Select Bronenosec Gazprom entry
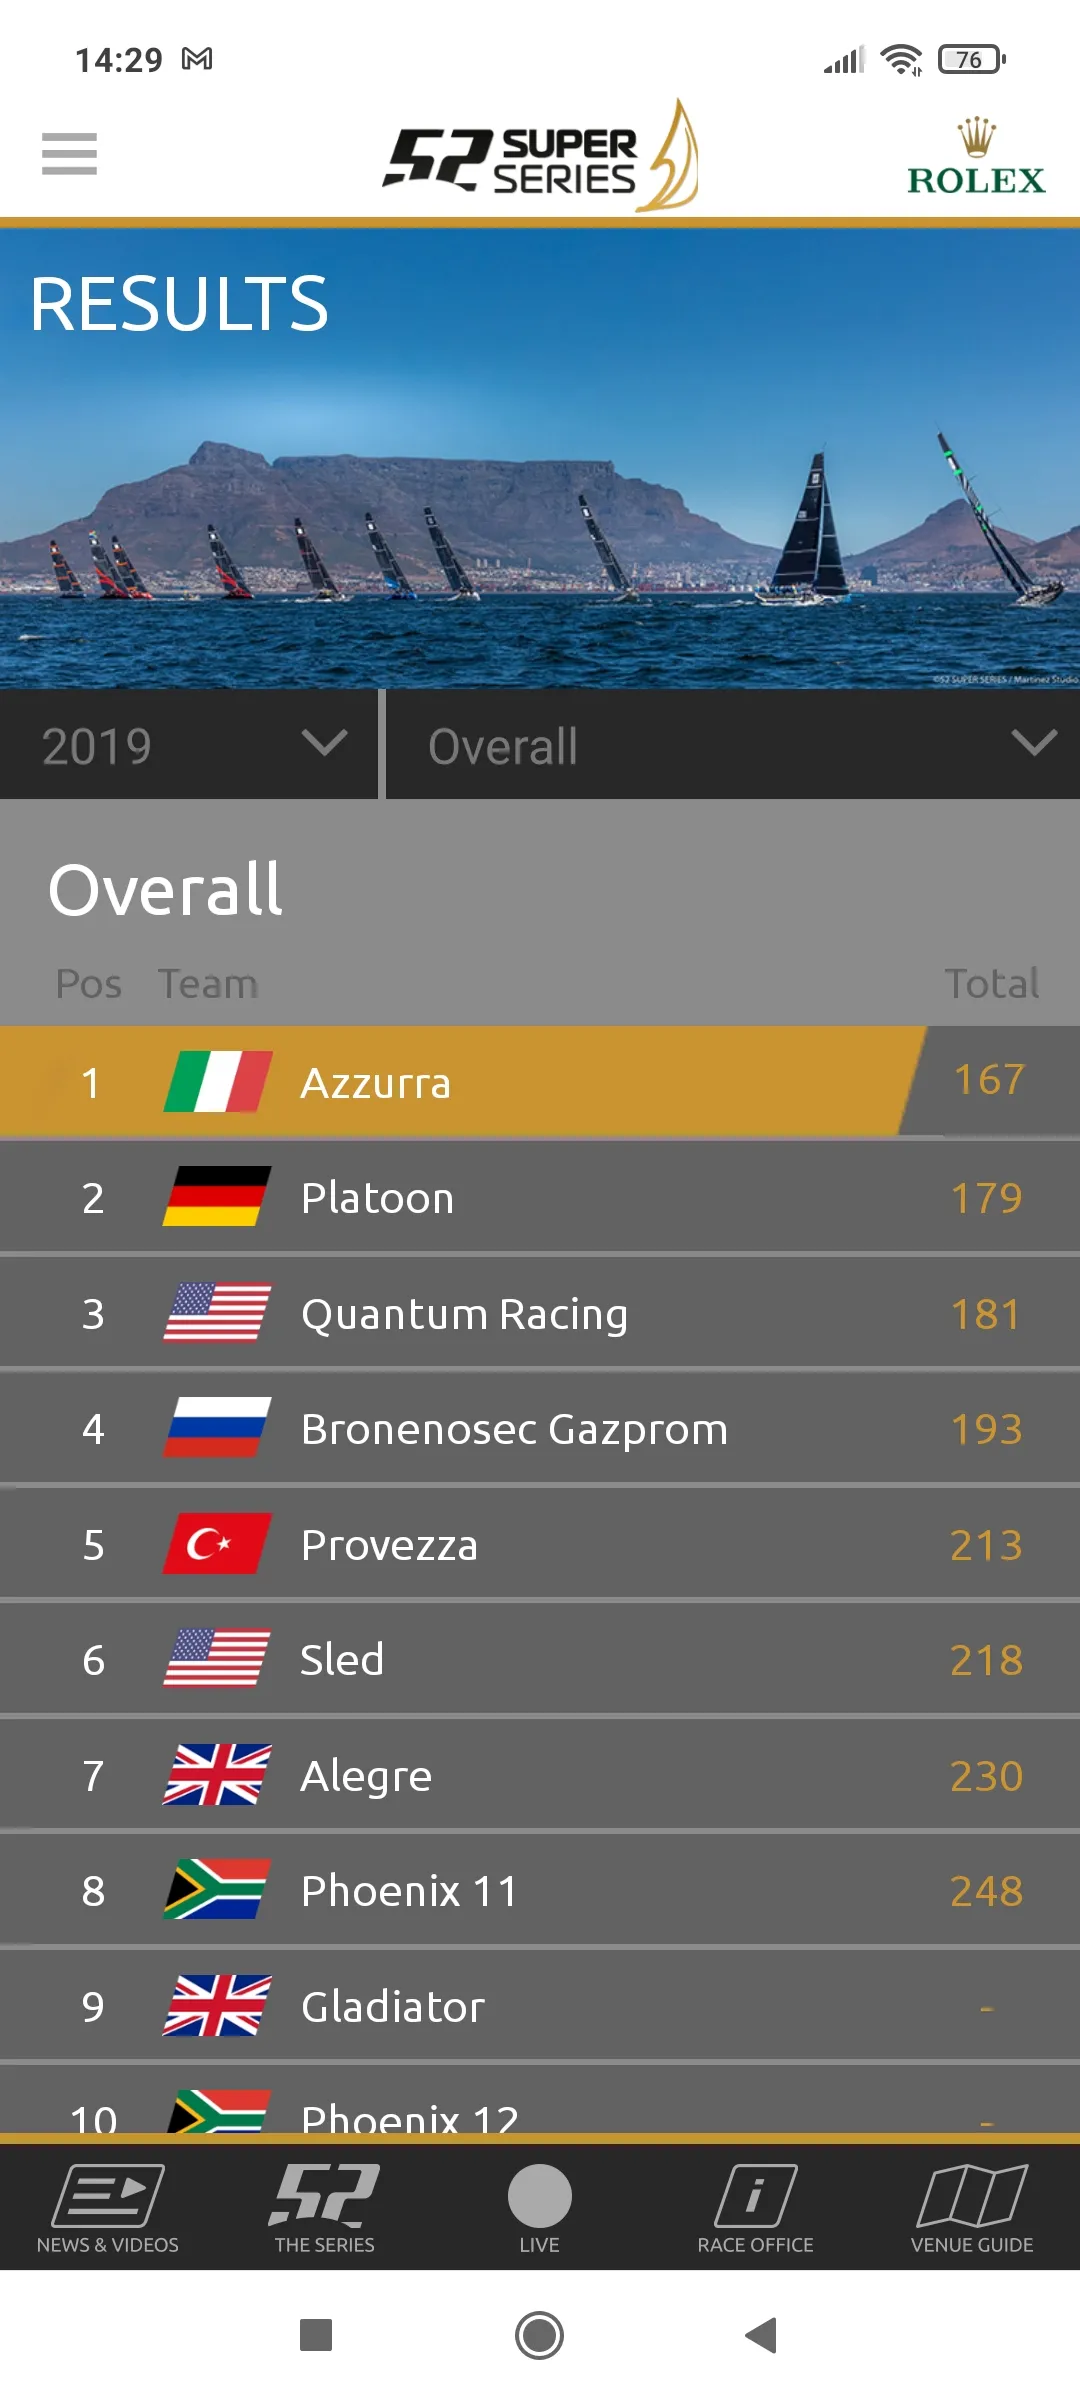Viewport: 1080px width, 2400px height. coord(540,1428)
